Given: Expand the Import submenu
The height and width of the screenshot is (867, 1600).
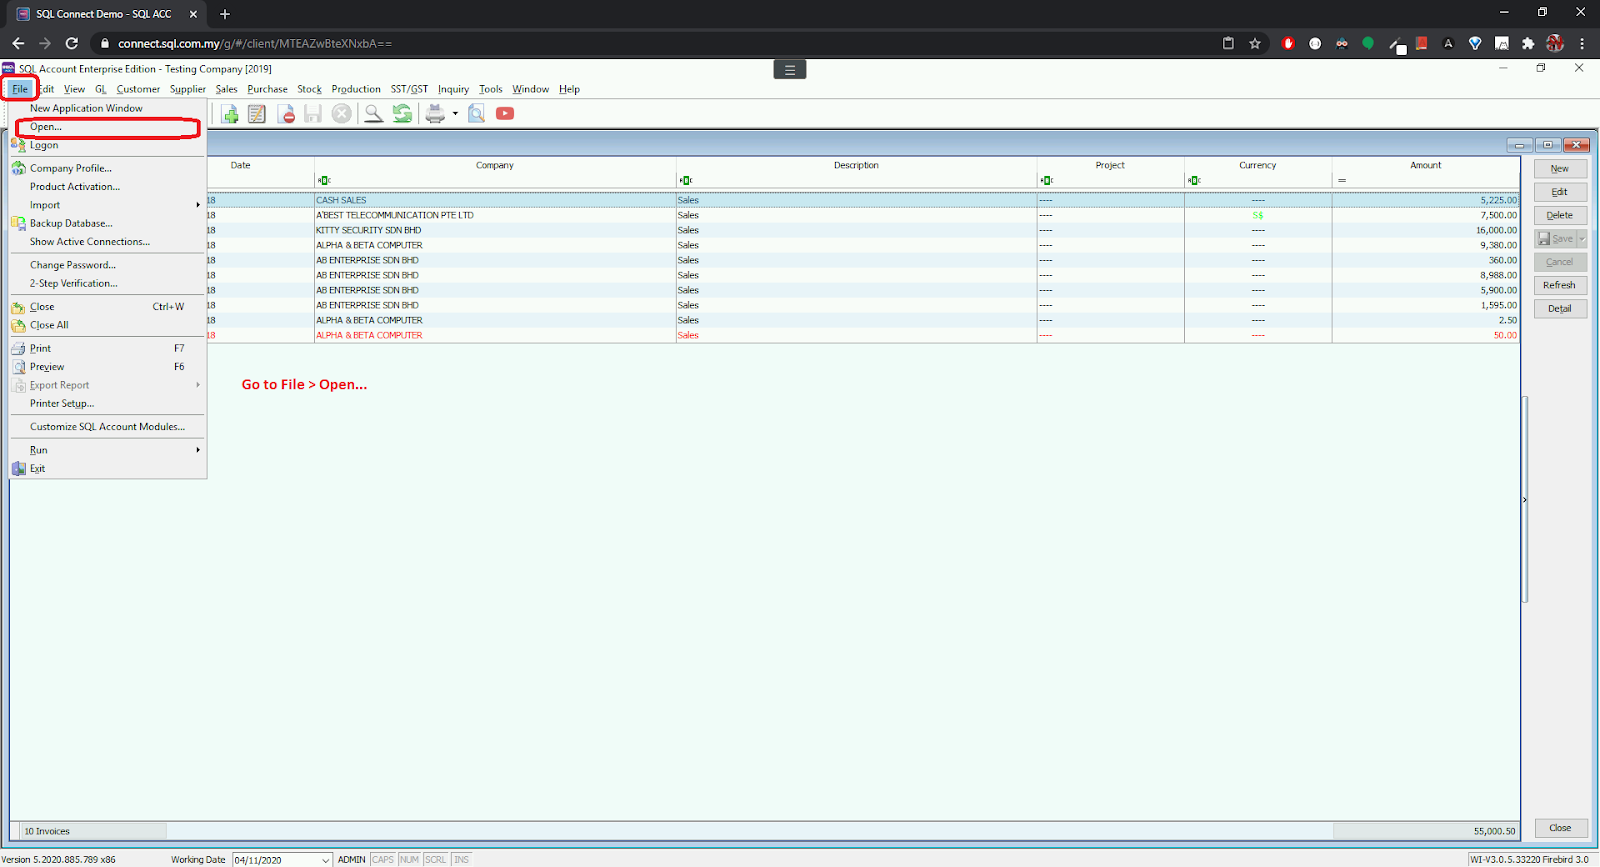Looking at the screenshot, I should (x=108, y=205).
